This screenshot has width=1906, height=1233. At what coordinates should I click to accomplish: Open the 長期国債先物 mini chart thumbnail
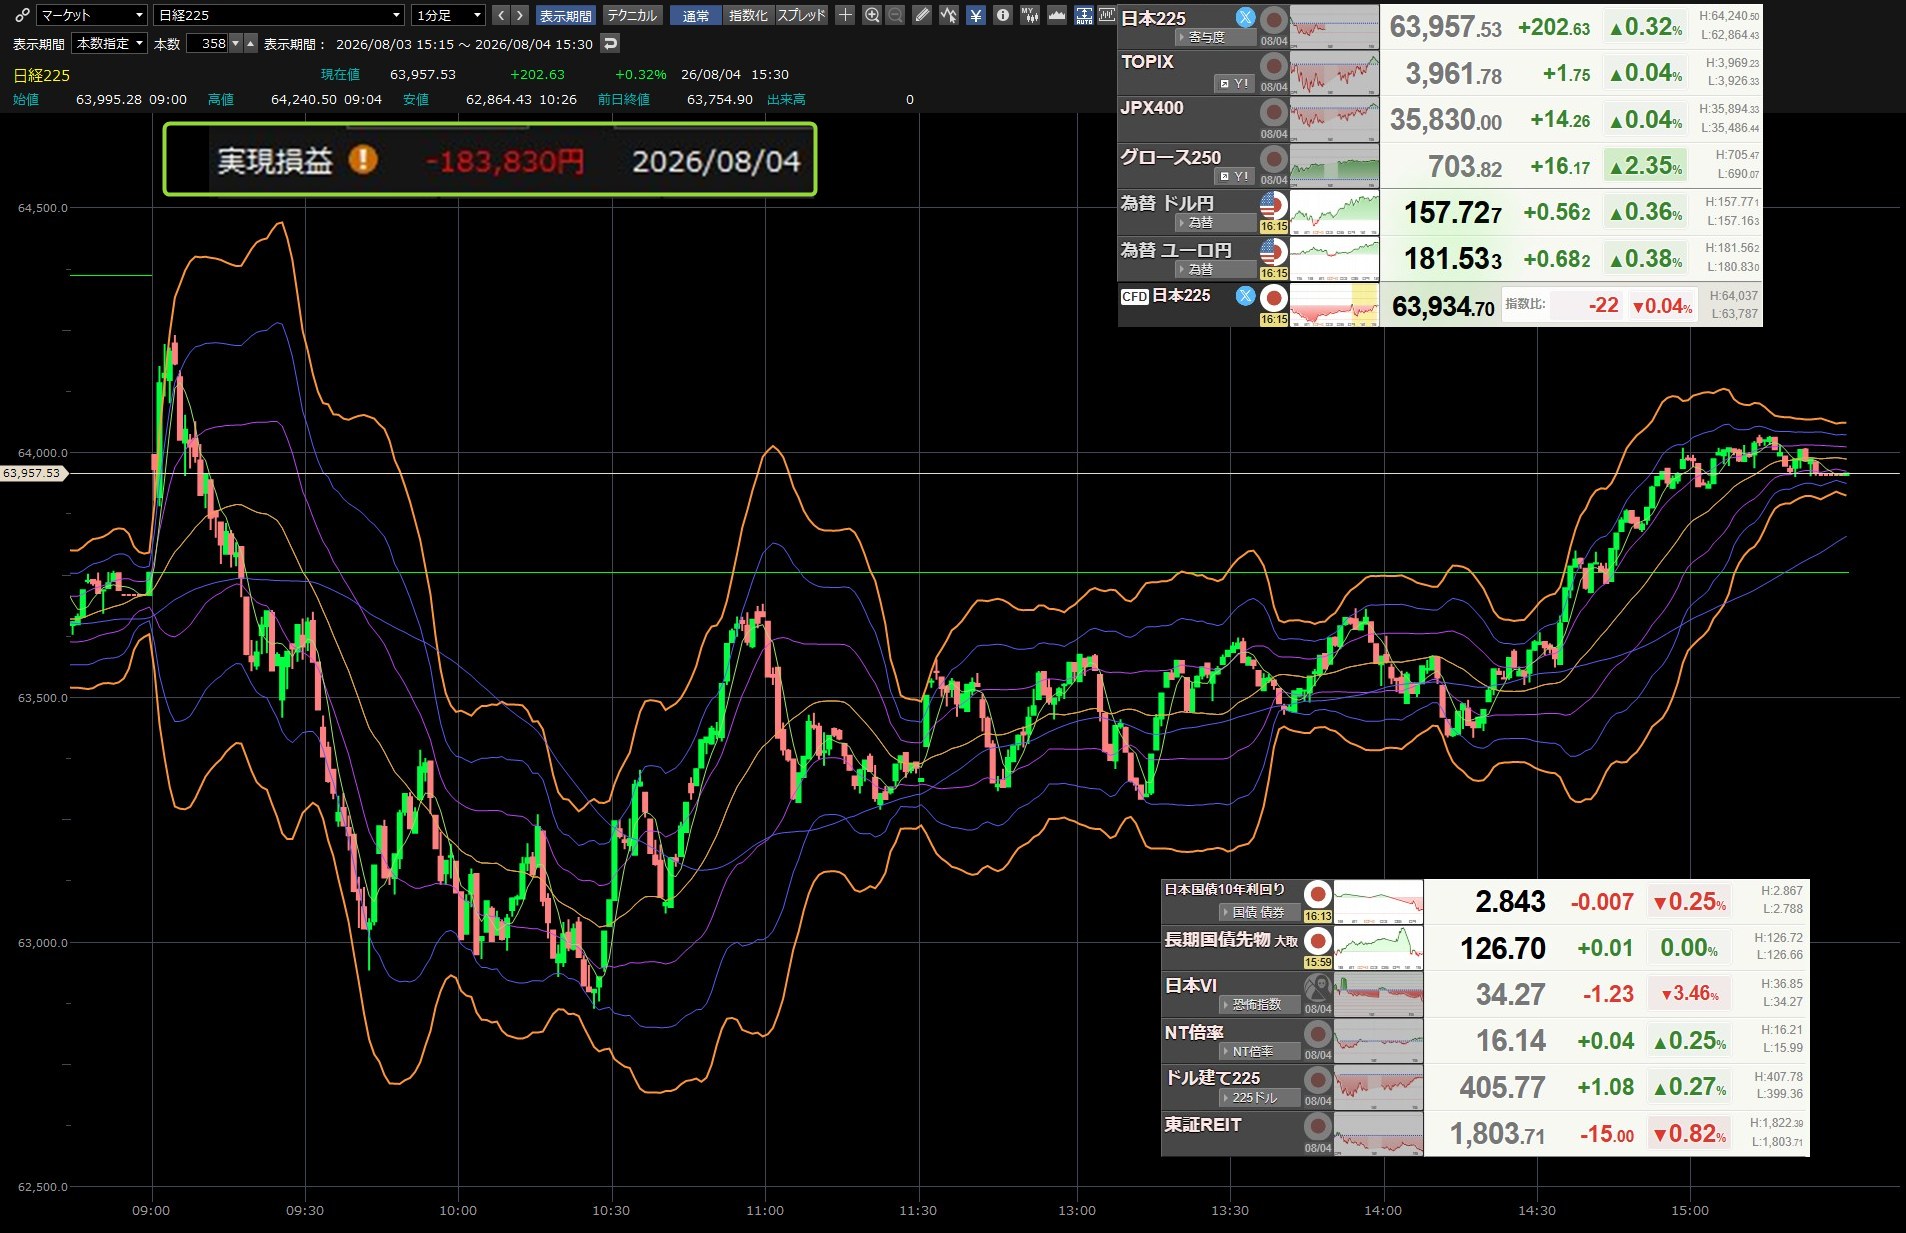(1378, 948)
